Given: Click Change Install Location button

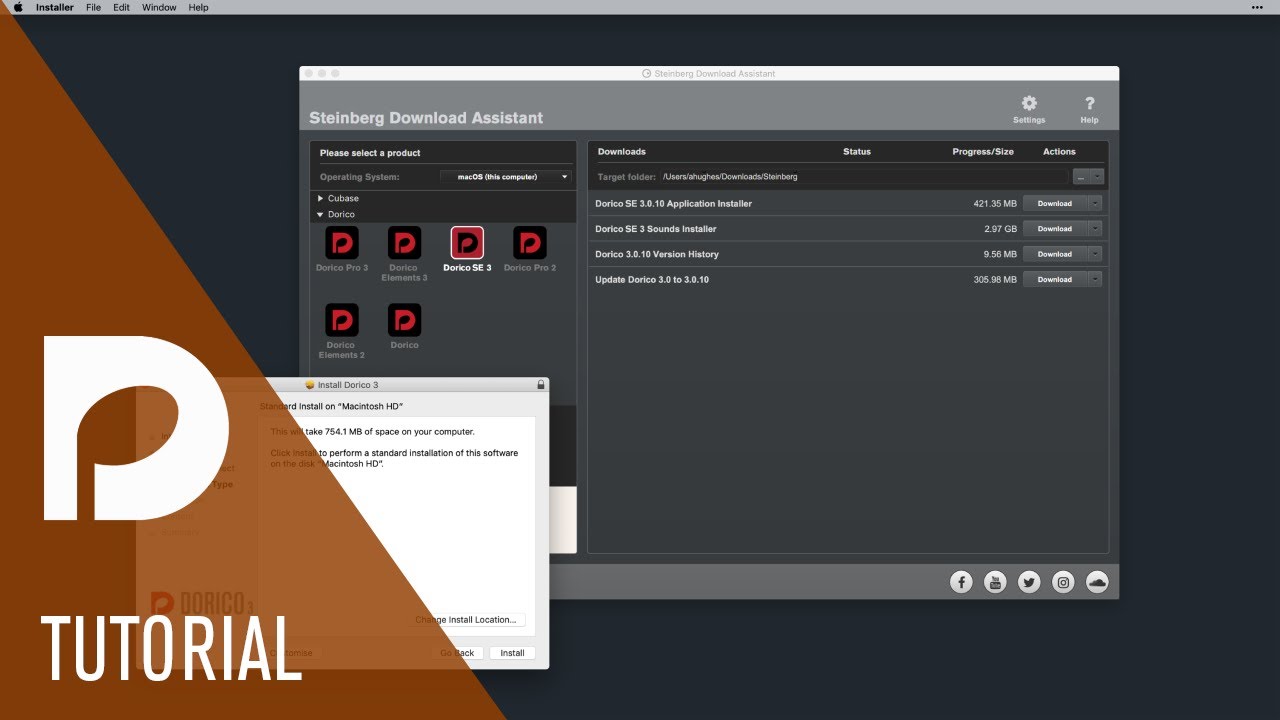Looking at the screenshot, I should click(466, 620).
